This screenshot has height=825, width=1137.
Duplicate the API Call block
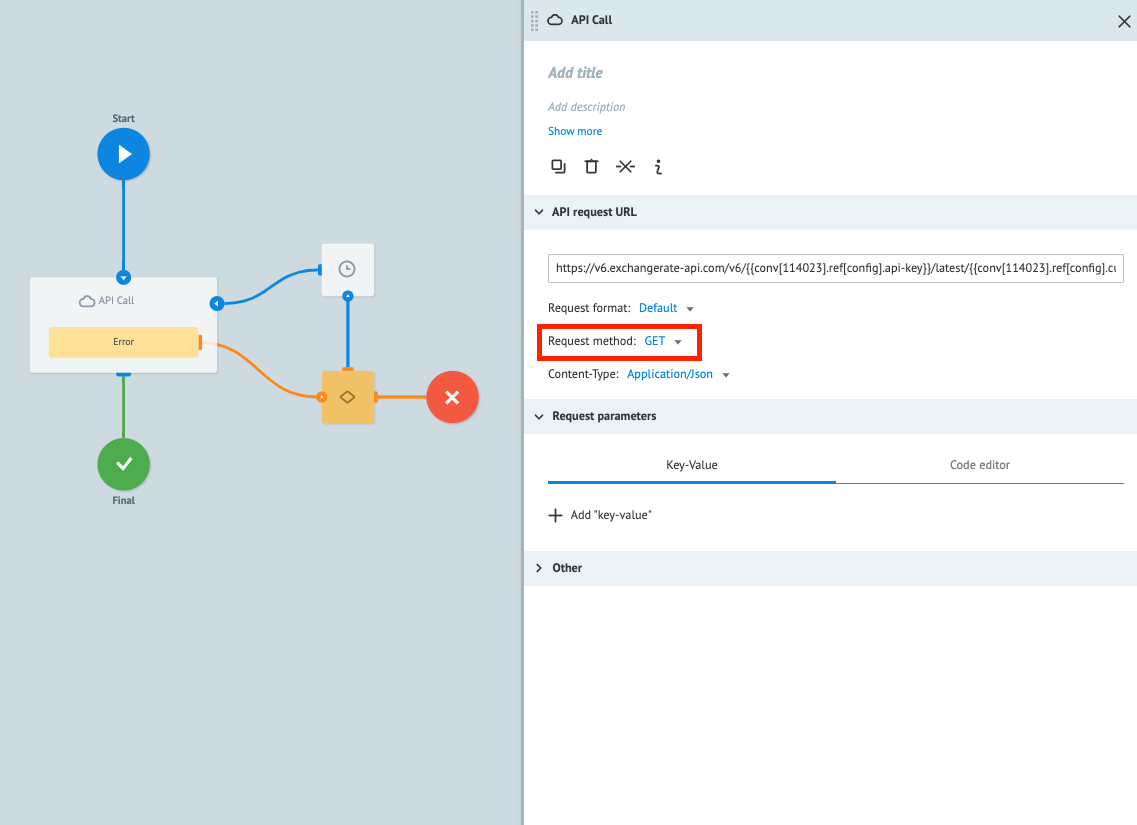pos(558,166)
